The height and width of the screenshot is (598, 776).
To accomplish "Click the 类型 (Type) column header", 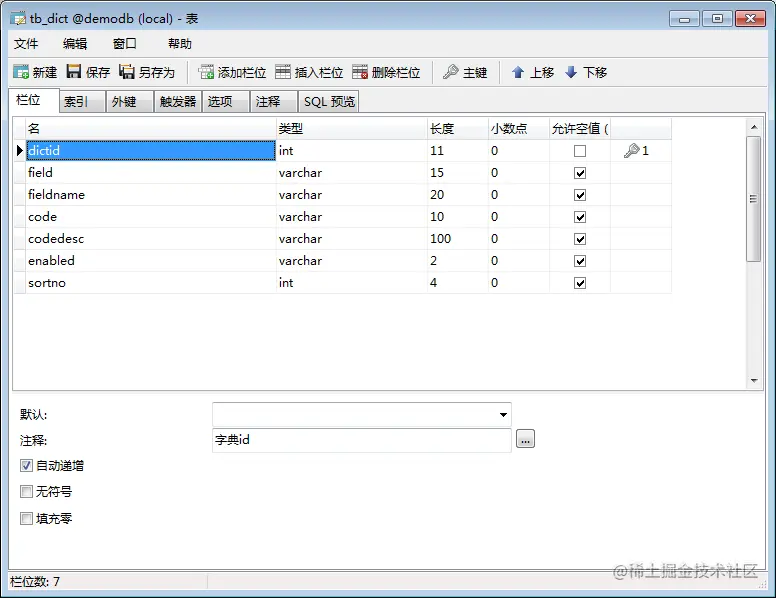I will [x=351, y=129].
